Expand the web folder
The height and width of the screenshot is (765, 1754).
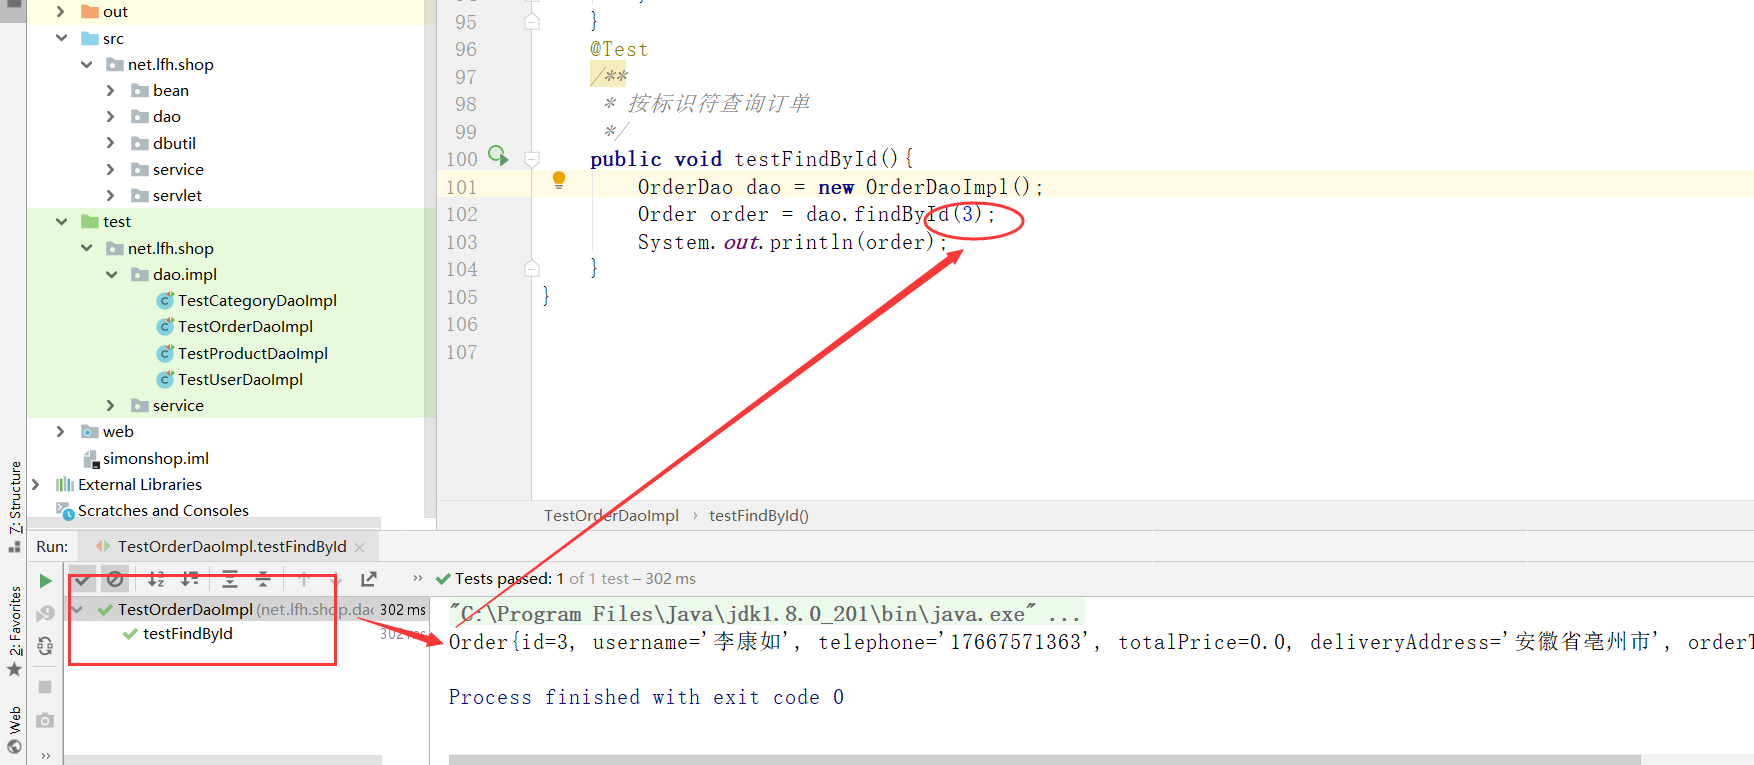tap(61, 431)
